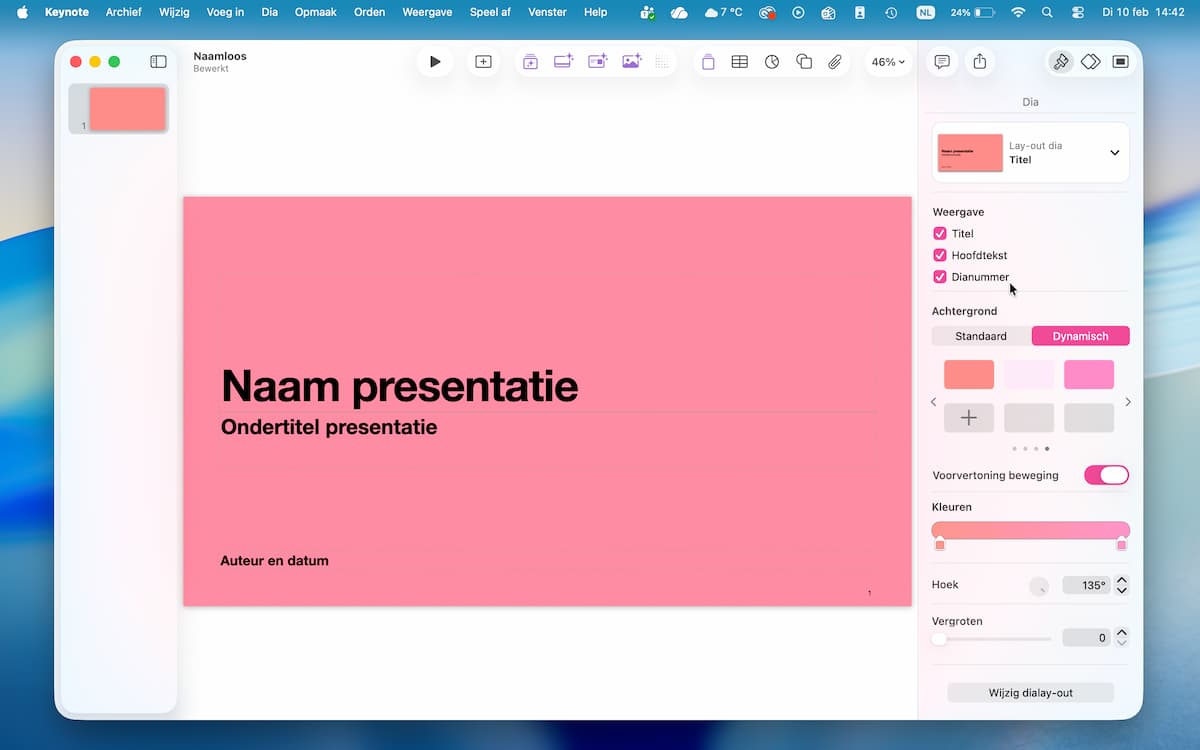1200x750 pixels.
Task: Open the zoom level 46% dropdown
Action: click(x=887, y=62)
